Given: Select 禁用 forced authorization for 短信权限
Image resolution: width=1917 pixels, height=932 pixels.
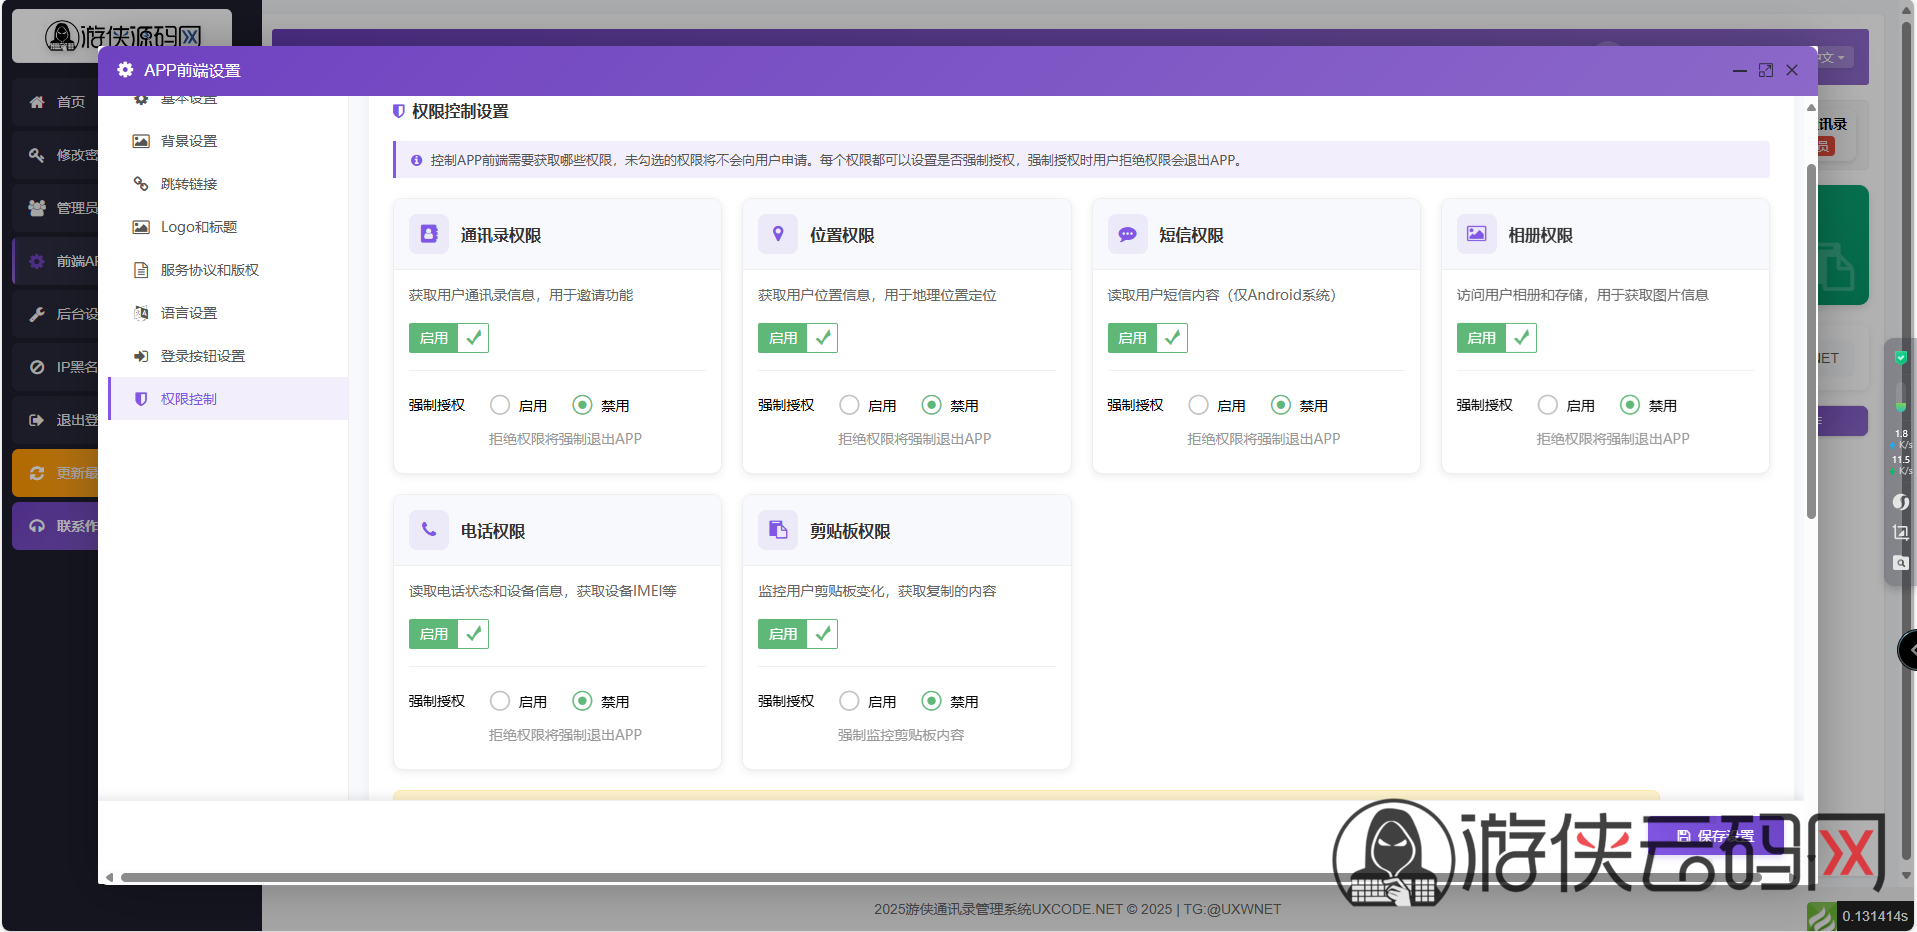Looking at the screenshot, I should pos(1280,405).
